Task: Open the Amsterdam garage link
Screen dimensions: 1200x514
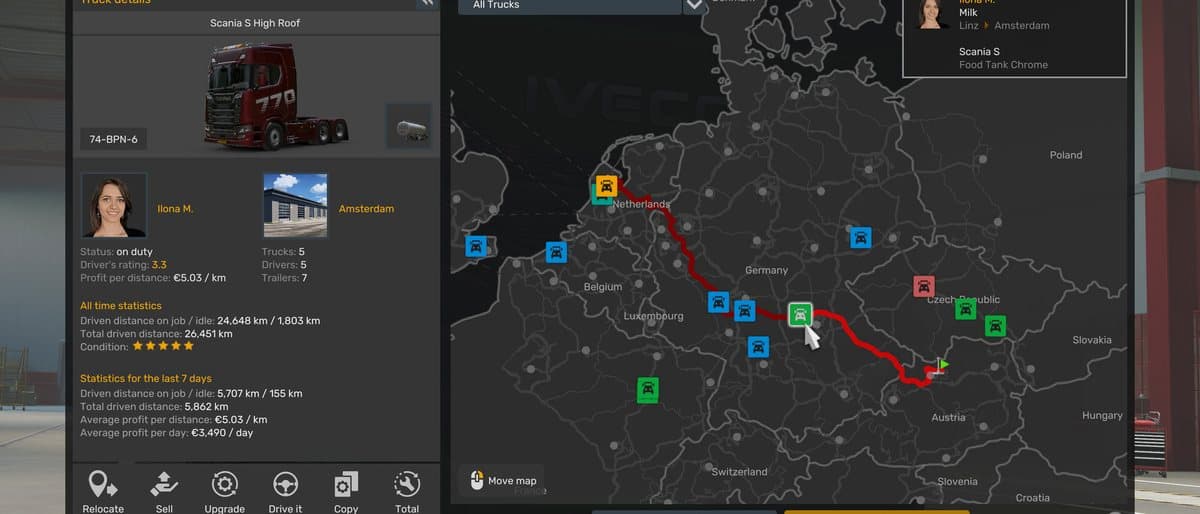Action: (x=366, y=209)
